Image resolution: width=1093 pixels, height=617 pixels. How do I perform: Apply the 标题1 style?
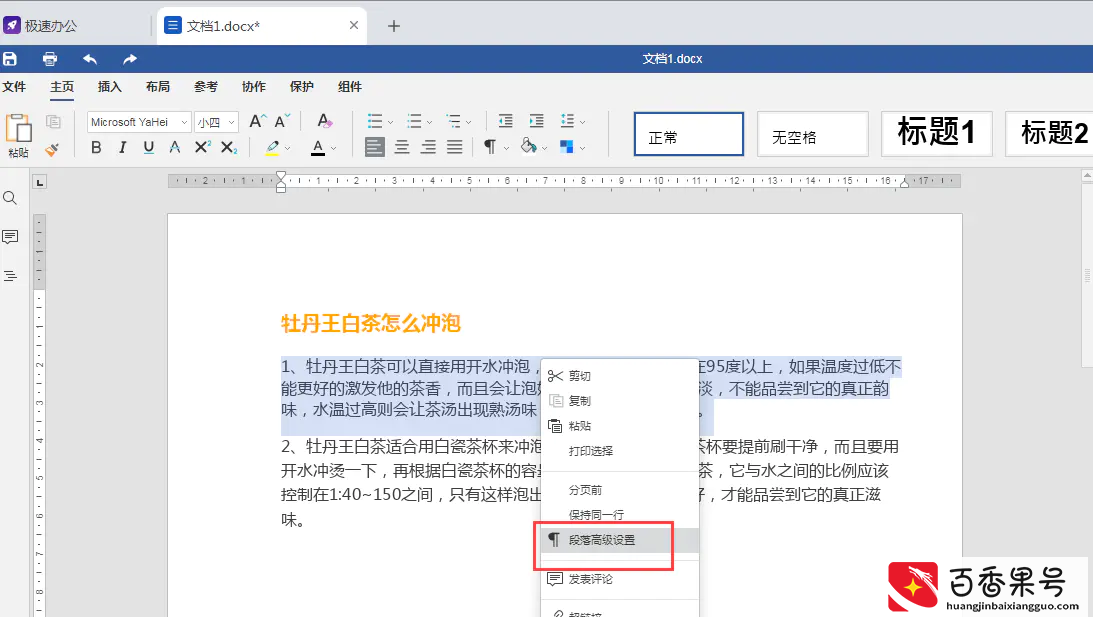coord(937,134)
